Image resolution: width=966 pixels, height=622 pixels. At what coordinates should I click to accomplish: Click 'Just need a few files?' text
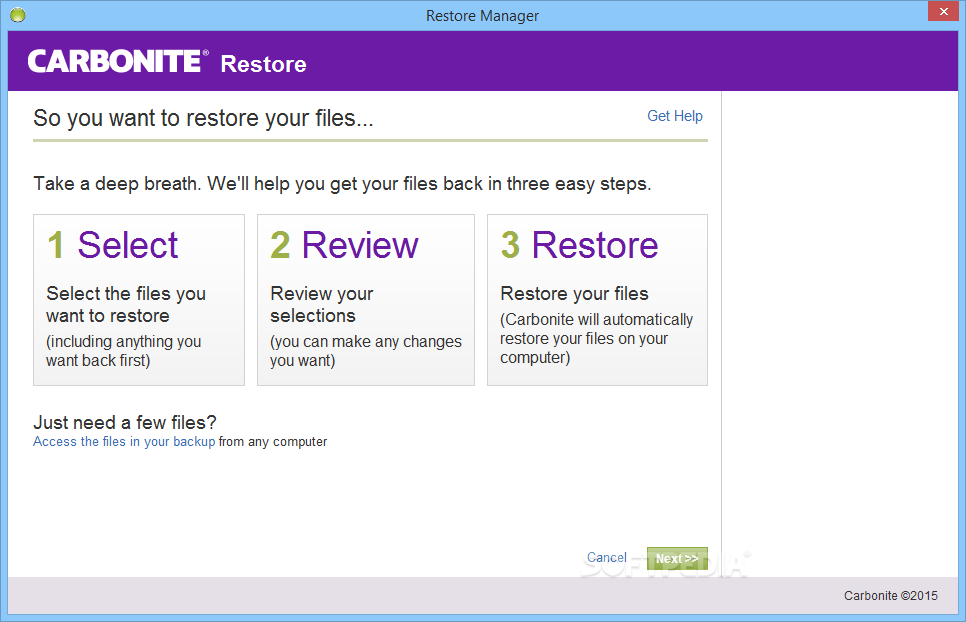point(124,422)
